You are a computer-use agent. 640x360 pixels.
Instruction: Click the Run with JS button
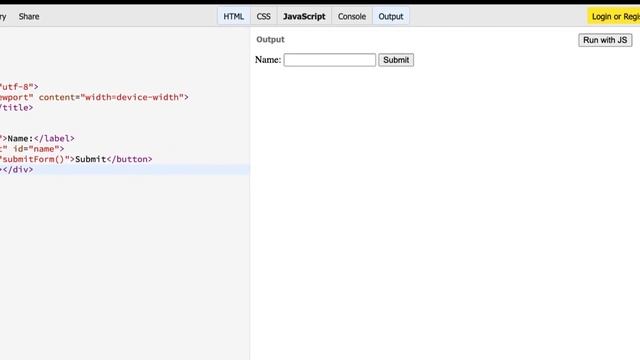click(605, 40)
